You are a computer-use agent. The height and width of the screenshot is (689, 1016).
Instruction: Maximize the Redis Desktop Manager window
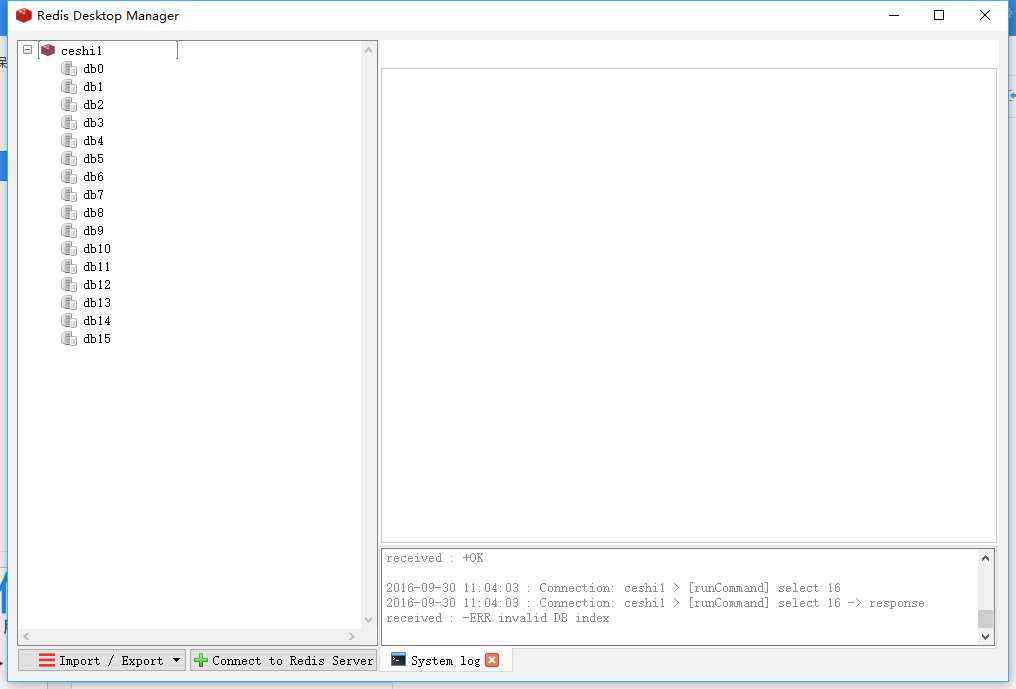939,15
